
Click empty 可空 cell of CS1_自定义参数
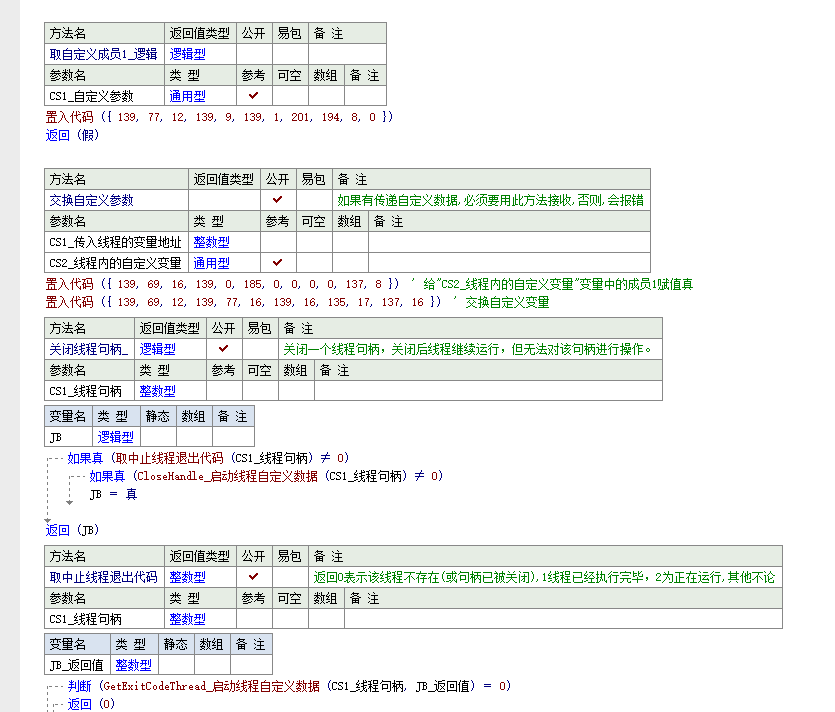tap(290, 96)
